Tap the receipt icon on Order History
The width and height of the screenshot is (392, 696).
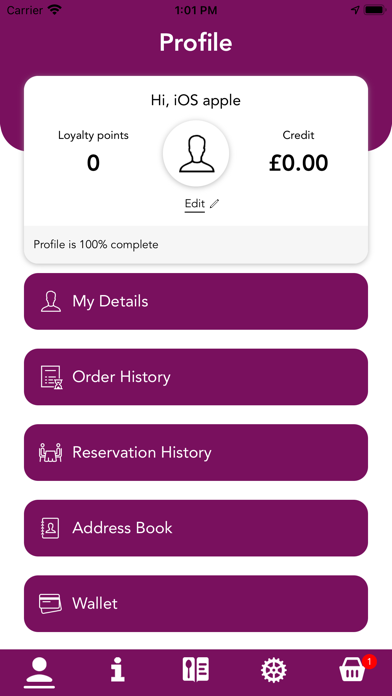point(51,377)
